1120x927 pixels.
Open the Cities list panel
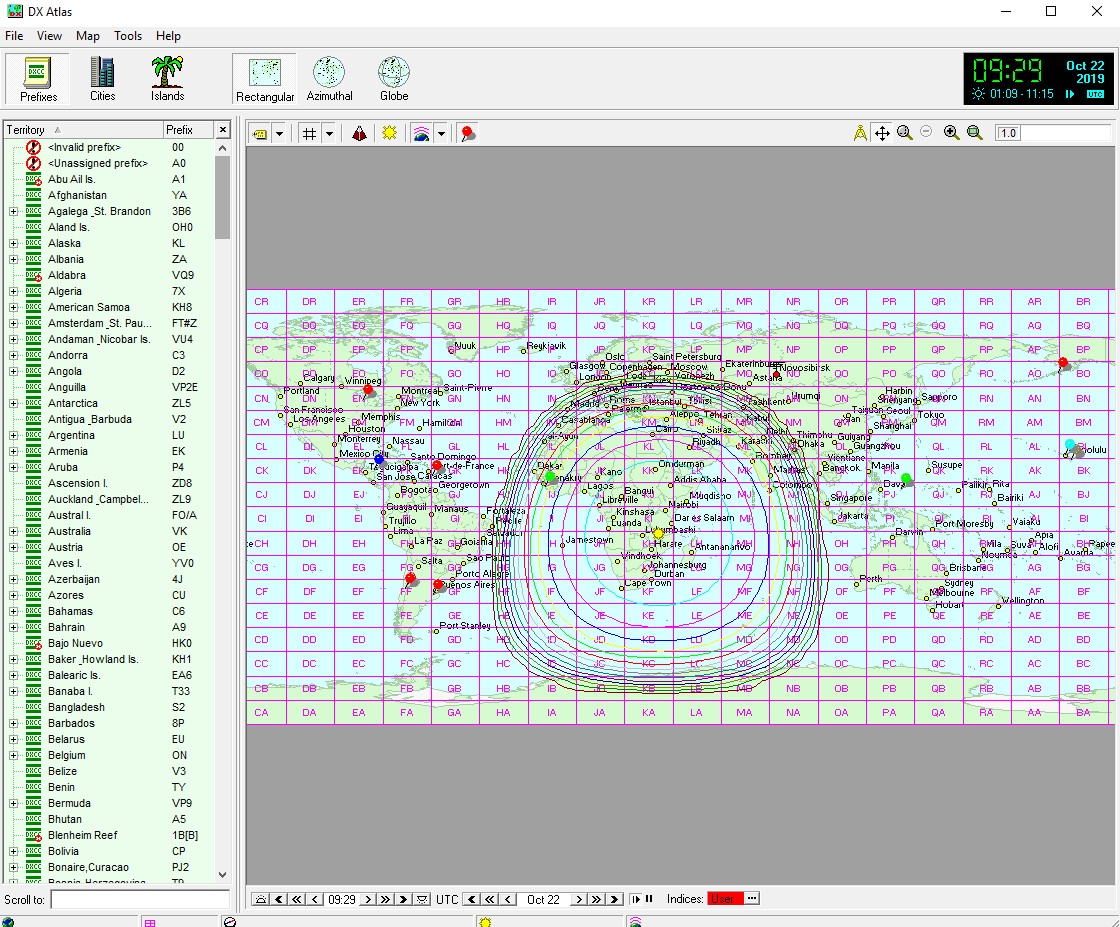click(102, 78)
